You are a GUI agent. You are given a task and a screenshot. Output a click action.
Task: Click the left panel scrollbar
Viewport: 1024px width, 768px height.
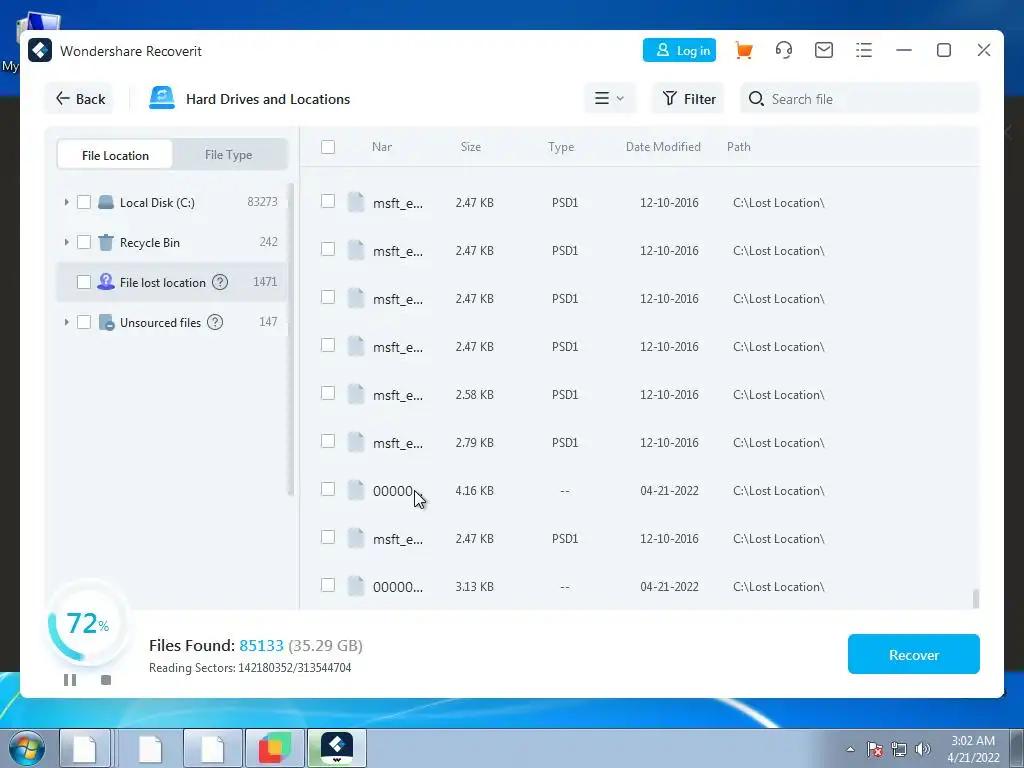click(x=291, y=340)
